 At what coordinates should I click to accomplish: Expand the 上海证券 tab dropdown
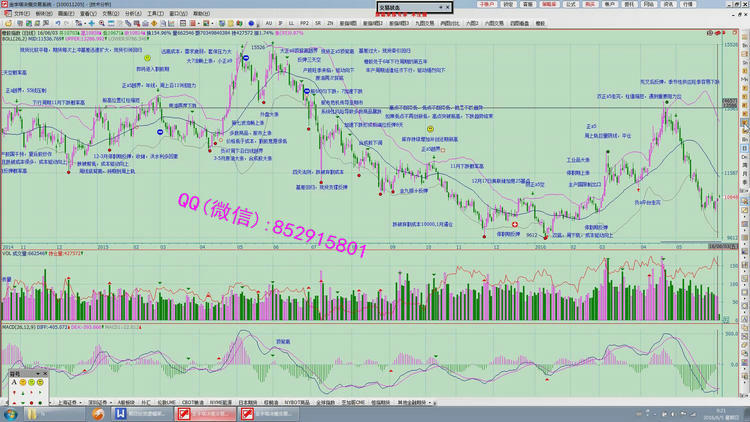click(81, 402)
